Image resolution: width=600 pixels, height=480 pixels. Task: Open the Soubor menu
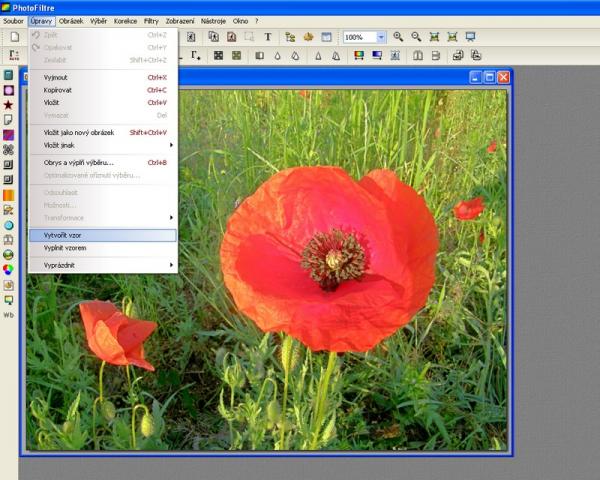point(13,21)
